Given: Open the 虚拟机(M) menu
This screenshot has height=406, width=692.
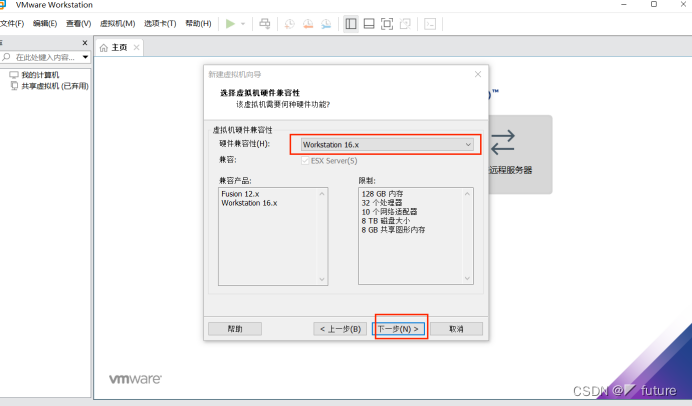Looking at the screenshot, I should (117, 24).
